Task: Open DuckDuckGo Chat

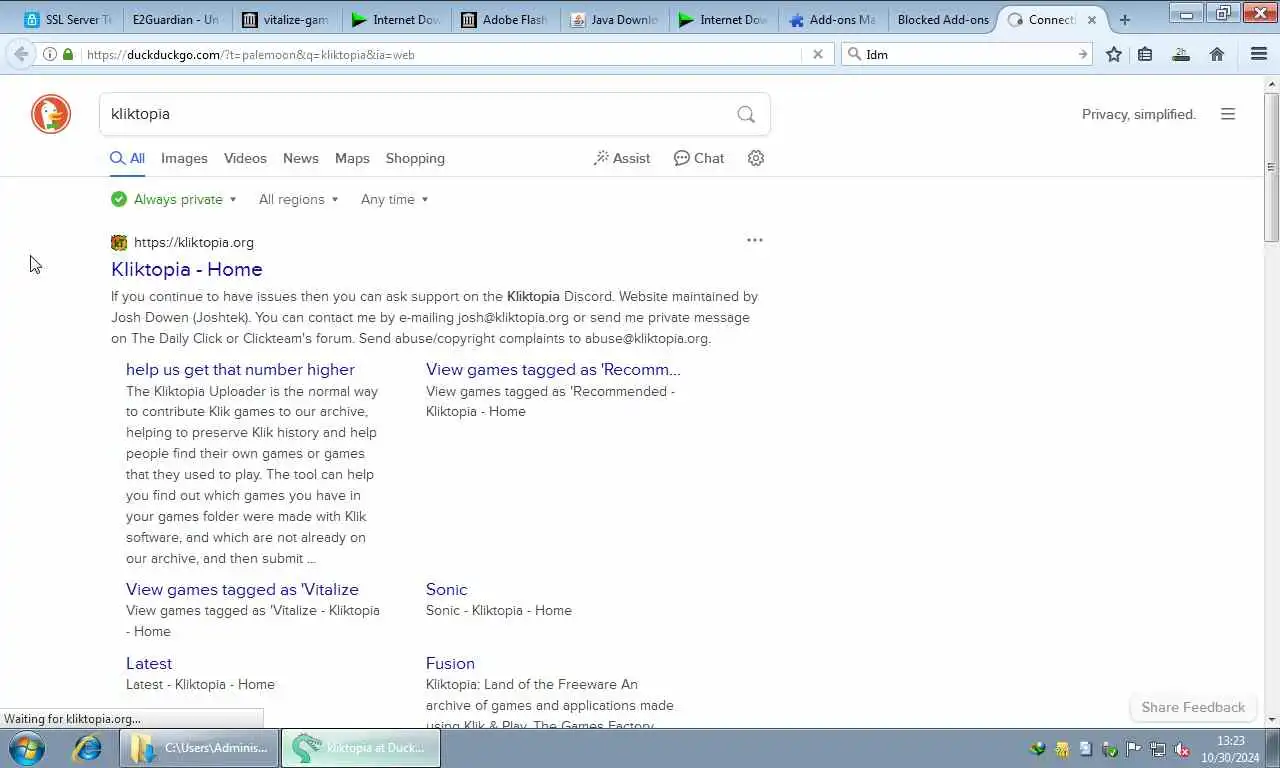Action: (699, 158)
